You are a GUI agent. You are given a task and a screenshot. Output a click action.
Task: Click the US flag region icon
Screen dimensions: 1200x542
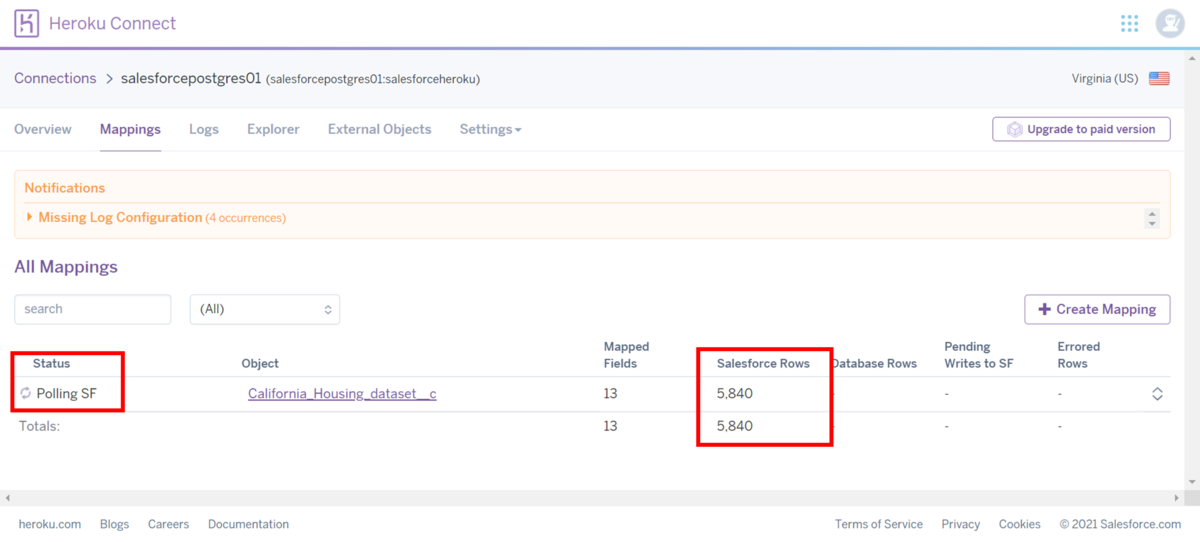tap(1159, 78)
